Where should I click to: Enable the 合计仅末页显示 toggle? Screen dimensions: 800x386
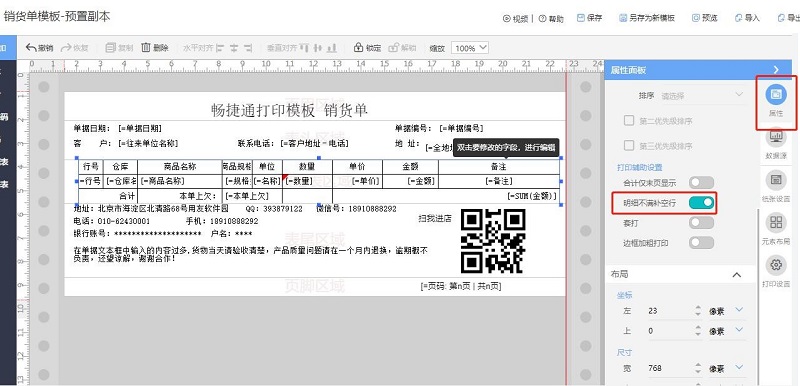[702, 183]
